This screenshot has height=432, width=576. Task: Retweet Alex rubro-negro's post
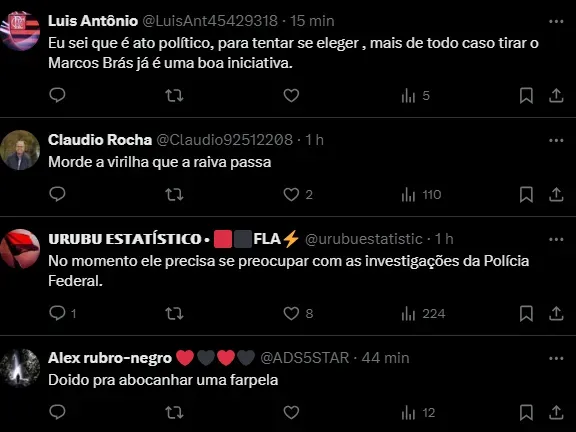[x=174, y=412]
